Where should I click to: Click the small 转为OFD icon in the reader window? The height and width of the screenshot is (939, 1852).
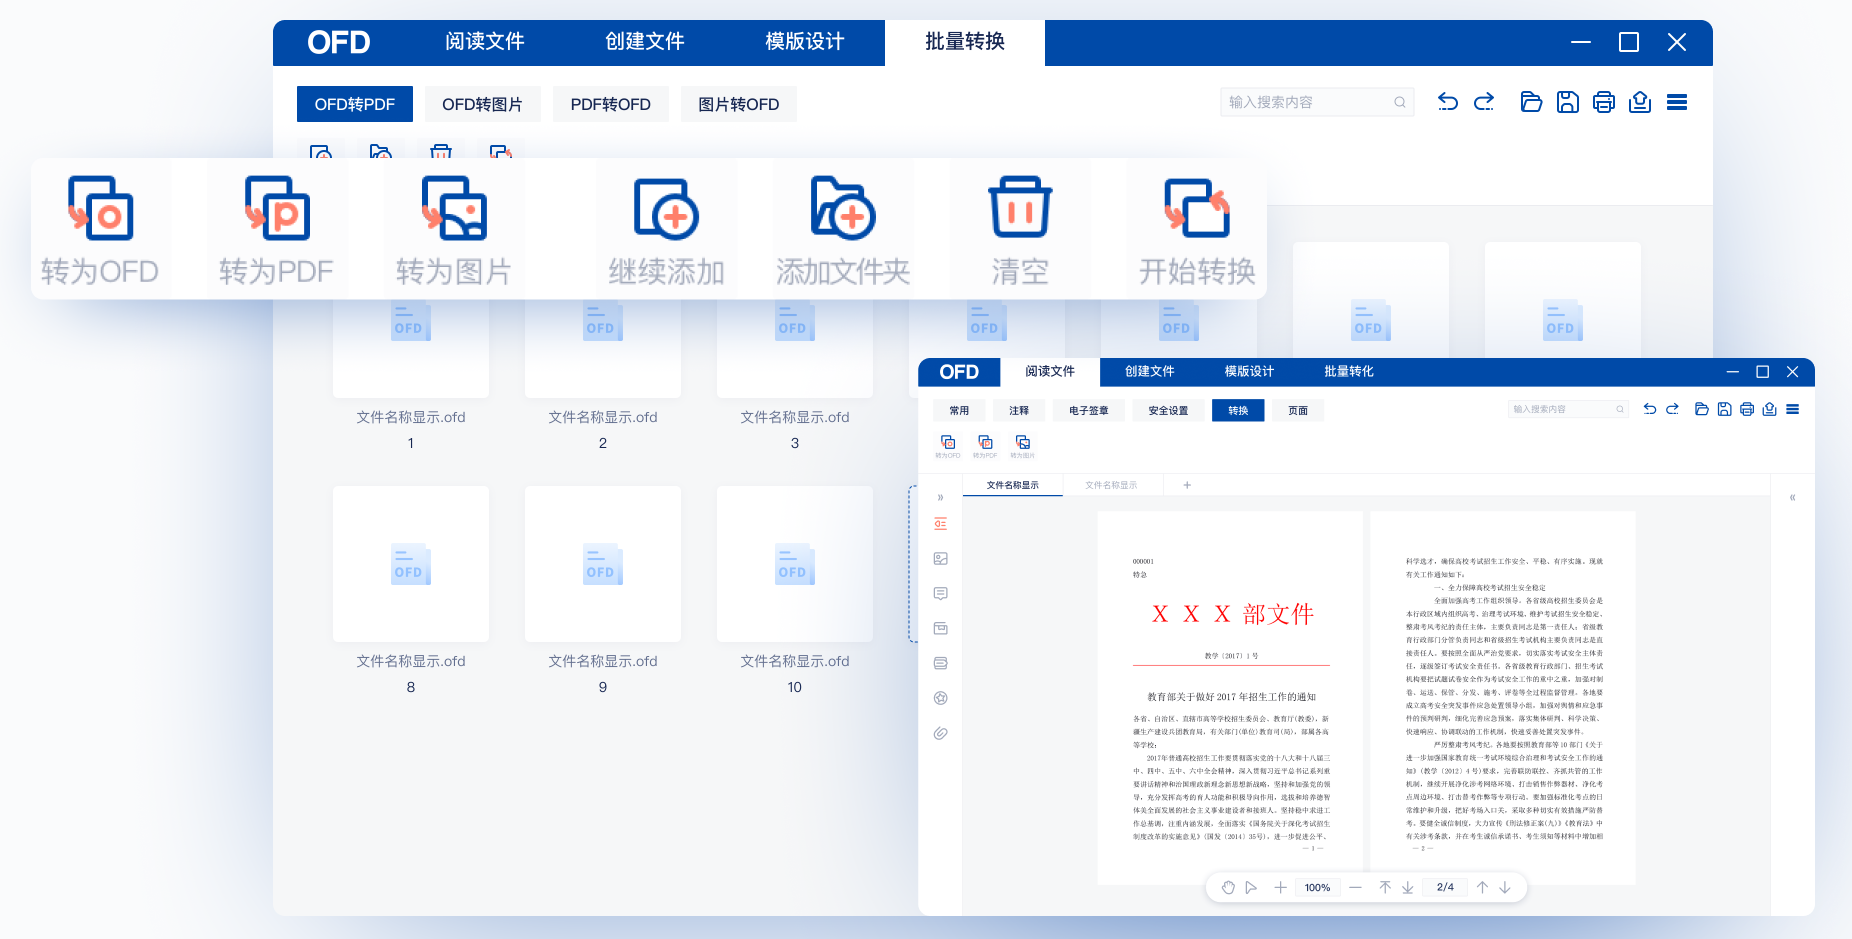[x=948, y=442]
